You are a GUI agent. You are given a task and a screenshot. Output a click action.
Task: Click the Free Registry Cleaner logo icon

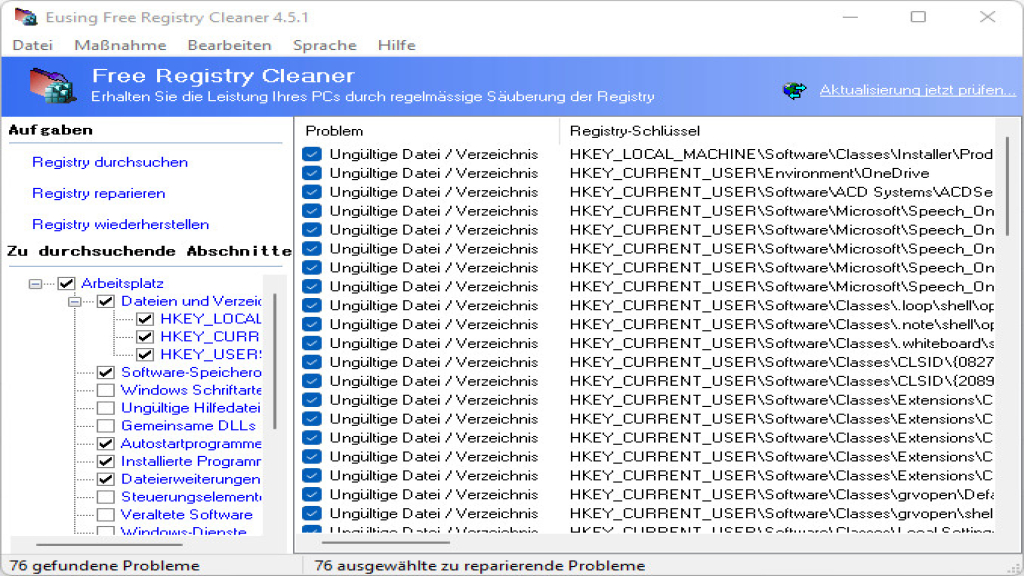click(53, 87)
